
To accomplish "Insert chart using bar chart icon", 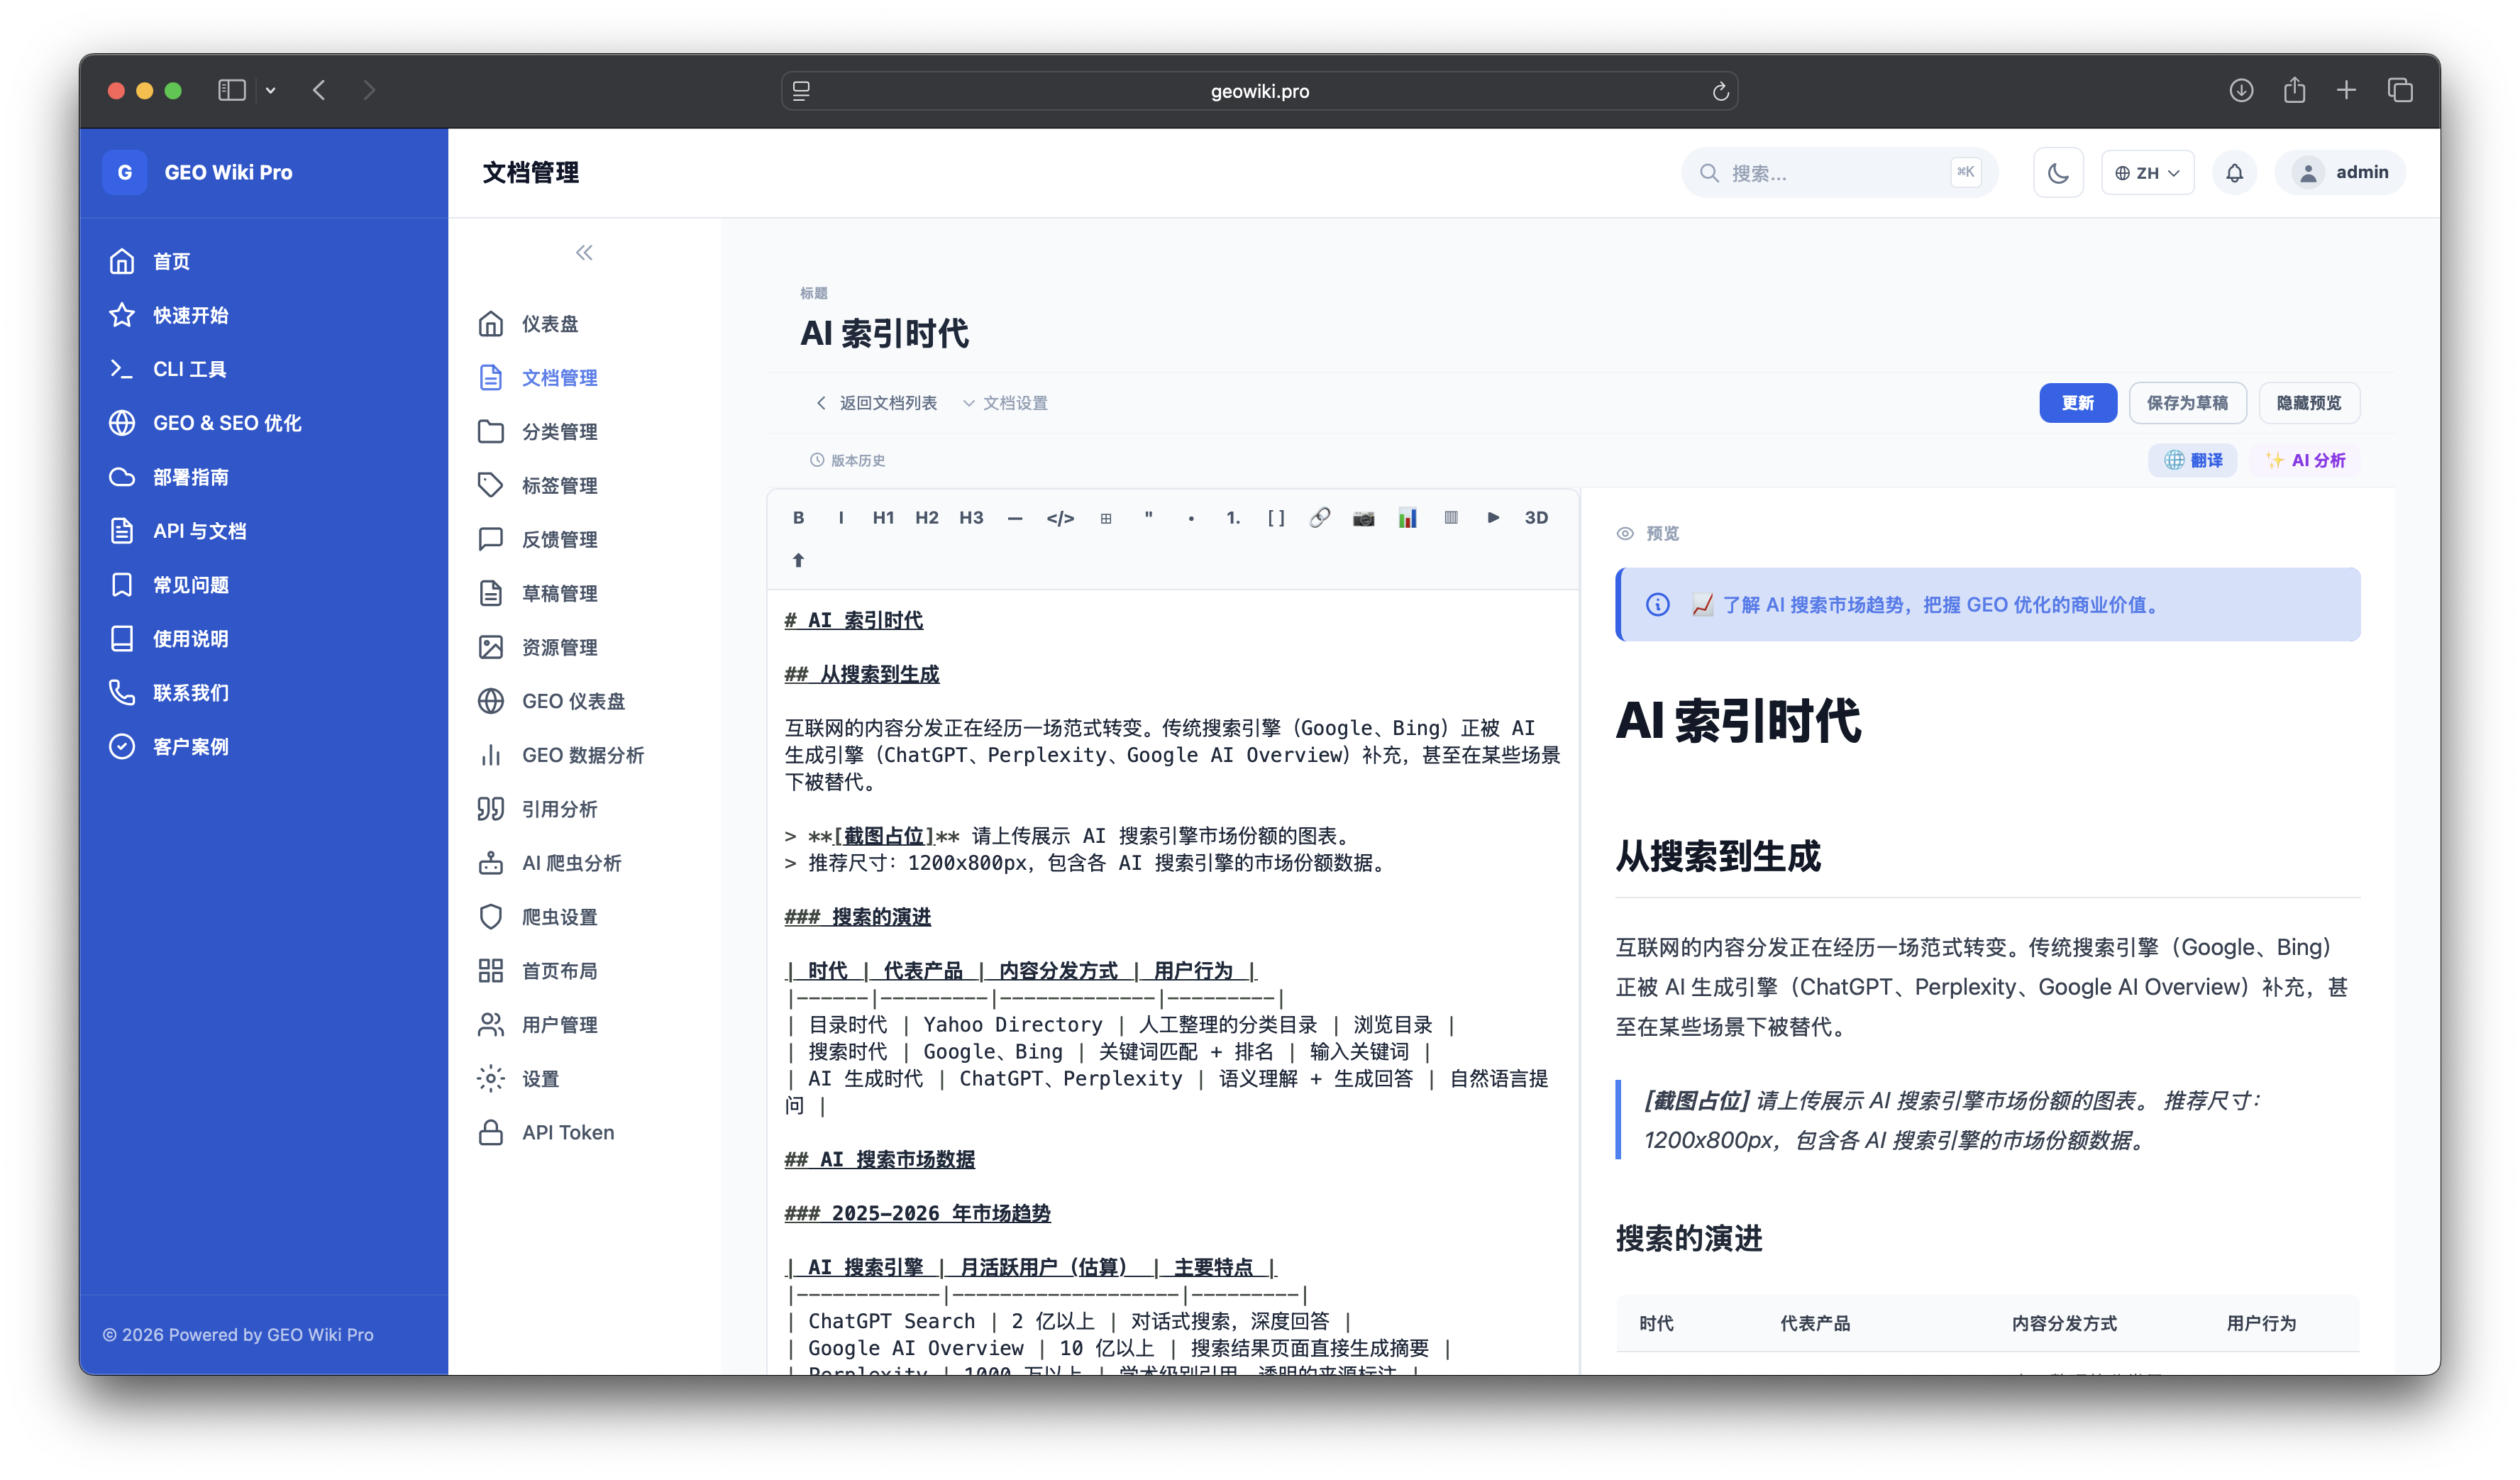I will tap(1407, 517).
